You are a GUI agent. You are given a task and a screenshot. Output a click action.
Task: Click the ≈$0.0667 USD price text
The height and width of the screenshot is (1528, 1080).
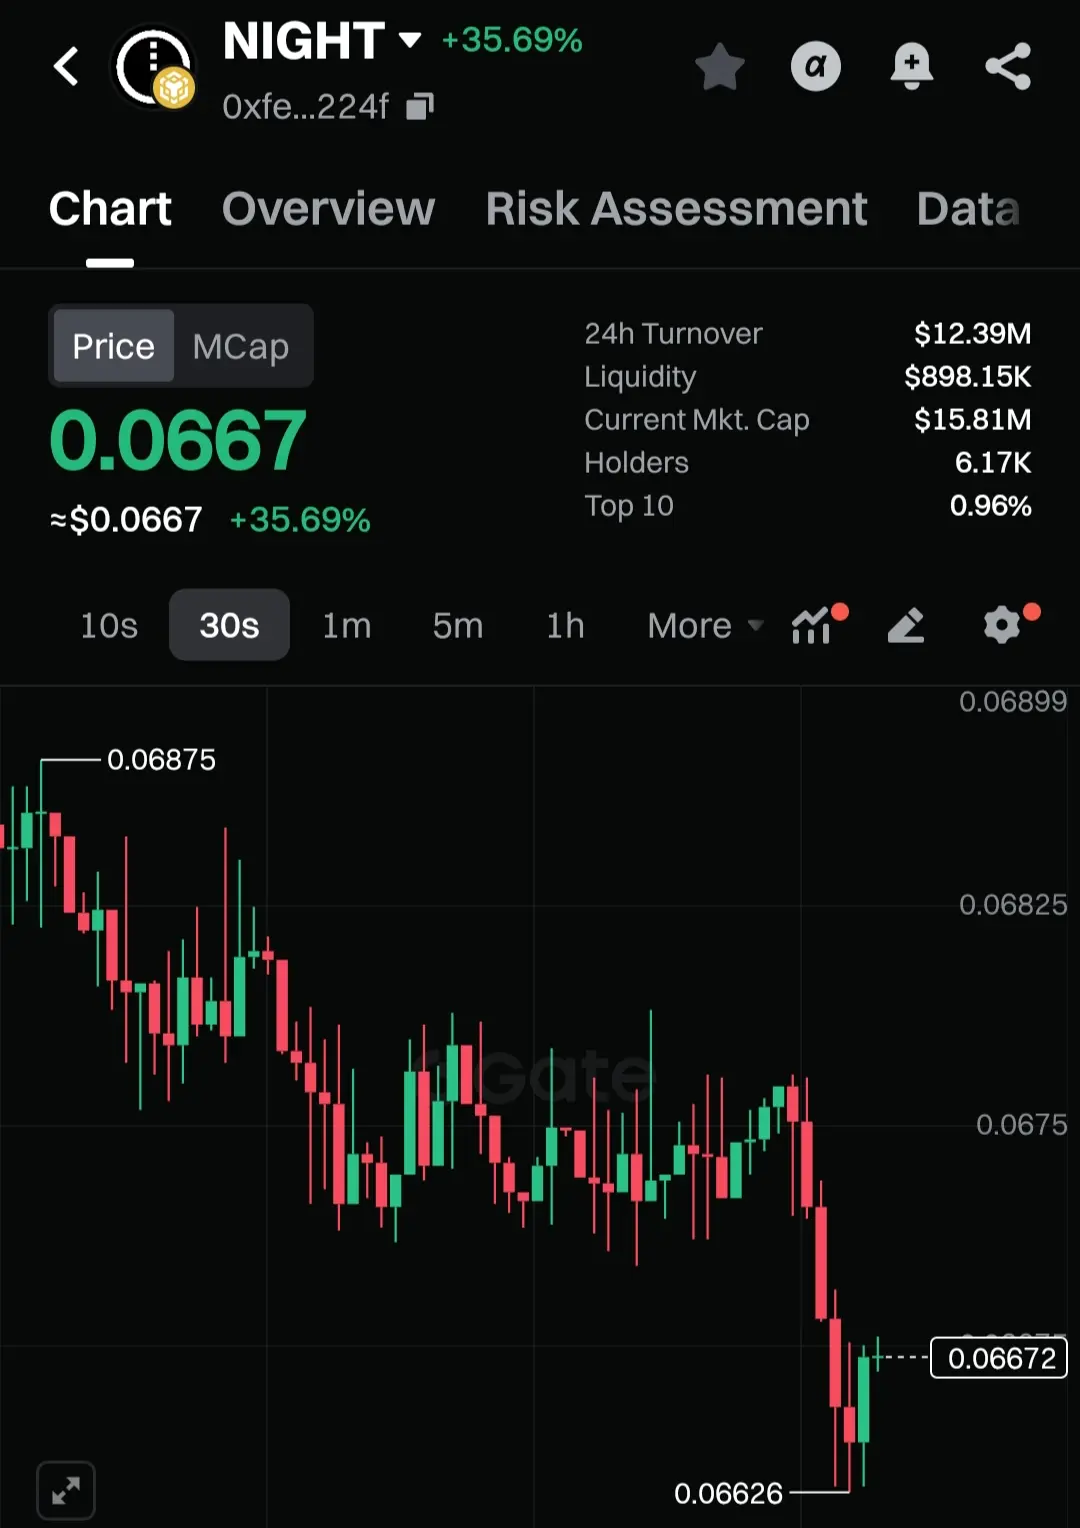pos(126,520)
